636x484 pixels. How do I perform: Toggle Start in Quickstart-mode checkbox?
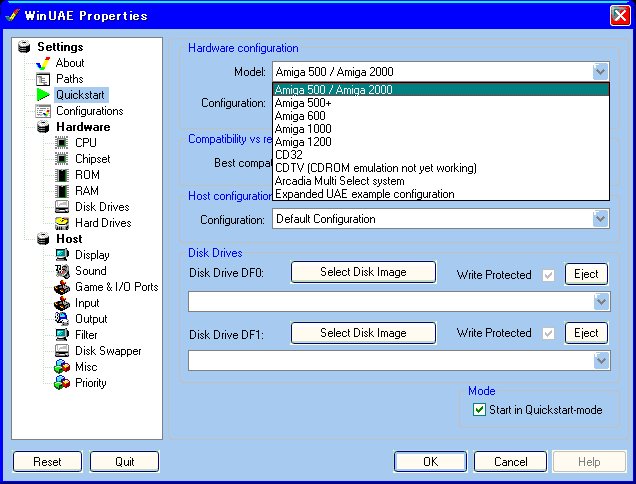tap(479, 410)
